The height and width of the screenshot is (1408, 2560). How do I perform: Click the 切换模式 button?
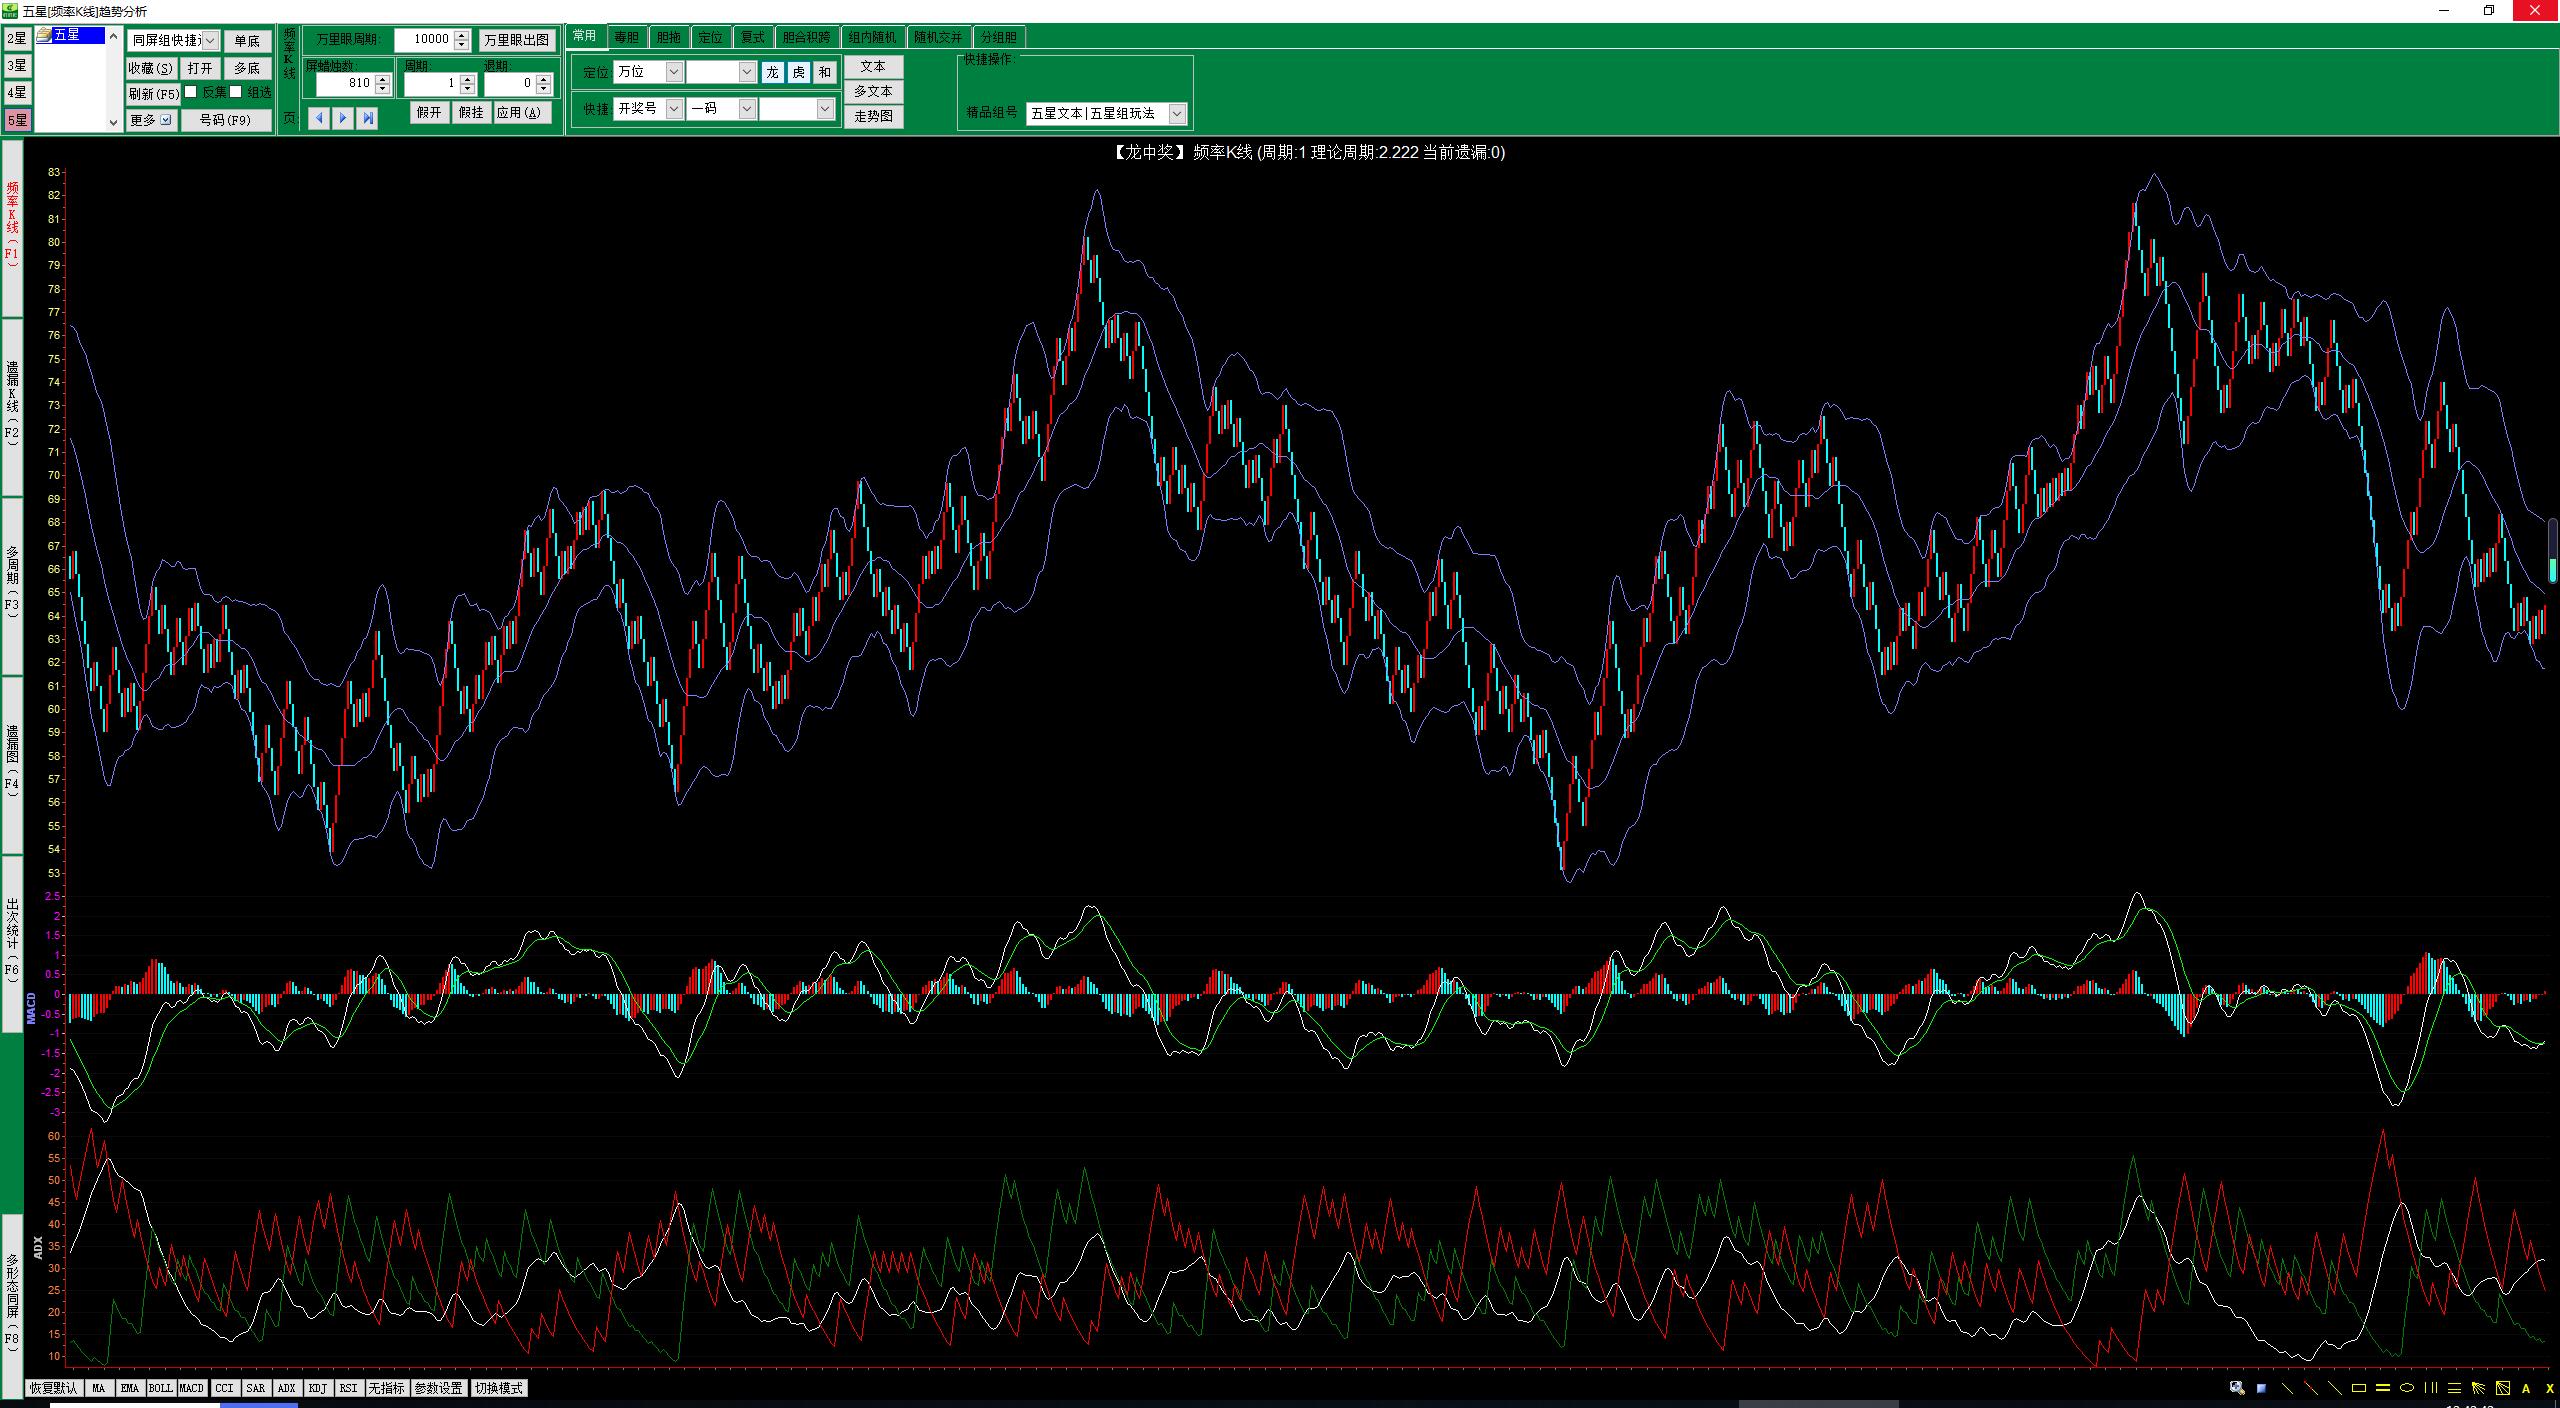tap(498, 1388)
